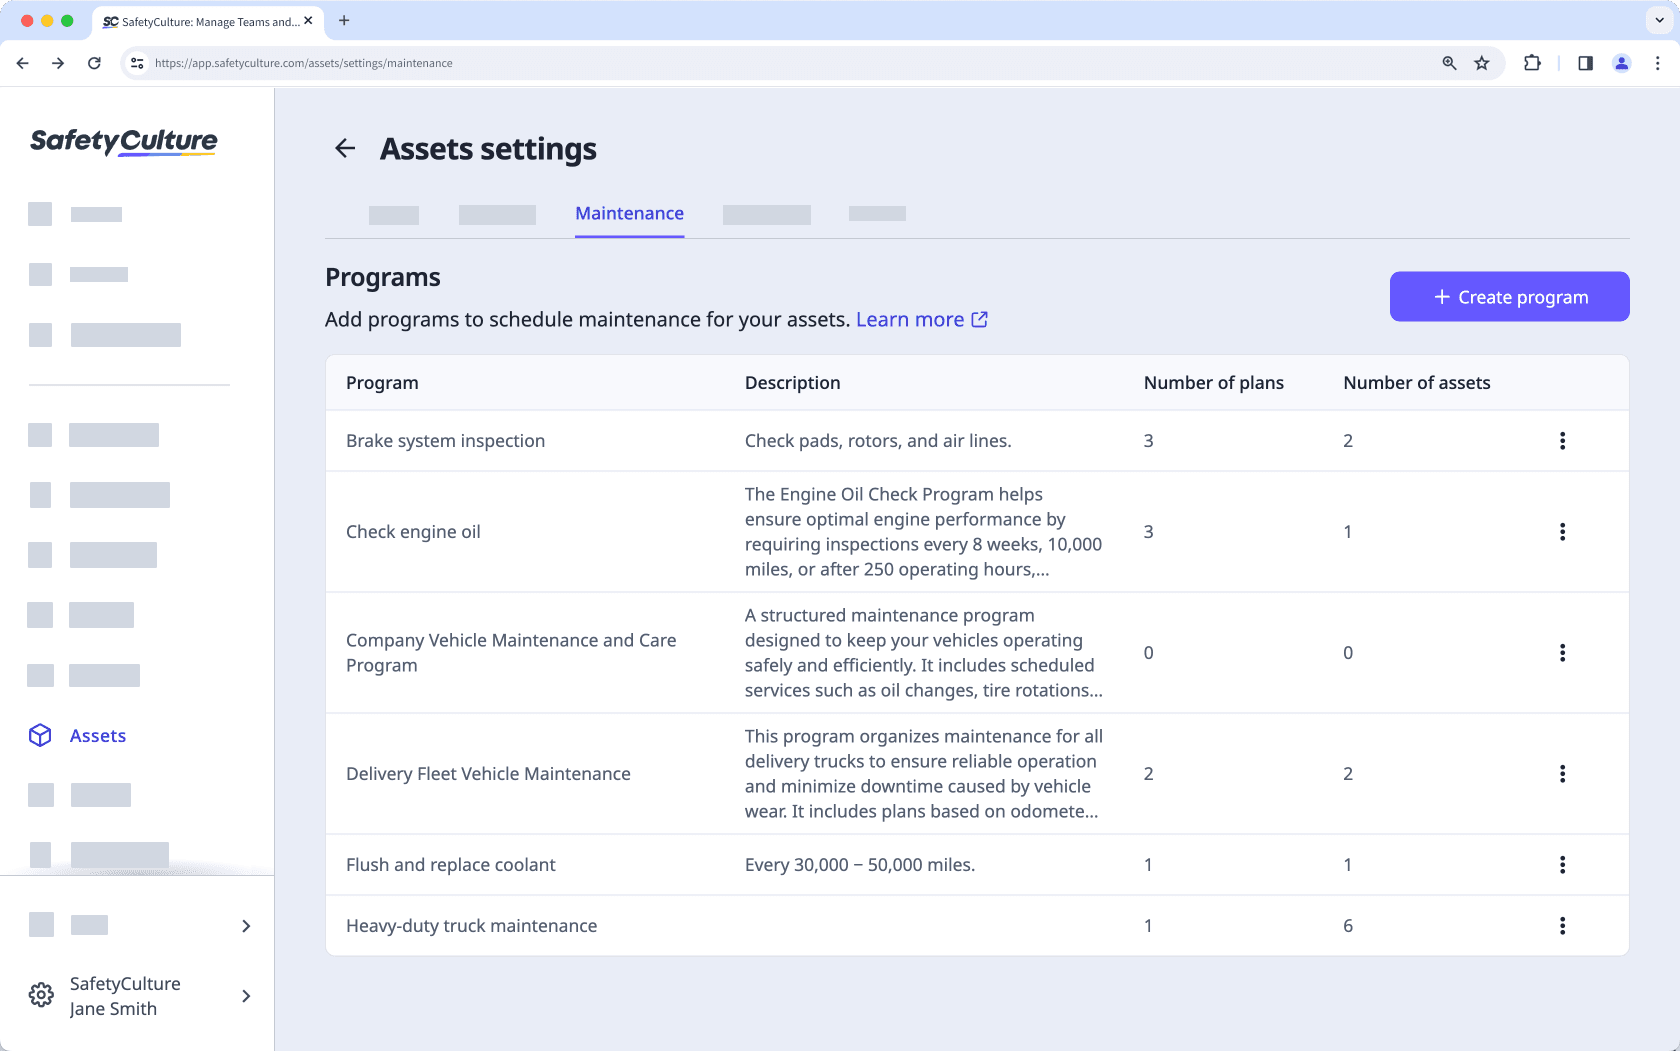1680x1051 pixels.
Task: Open Chrome's three-dot menu
Action: [x=1657, y=62]
